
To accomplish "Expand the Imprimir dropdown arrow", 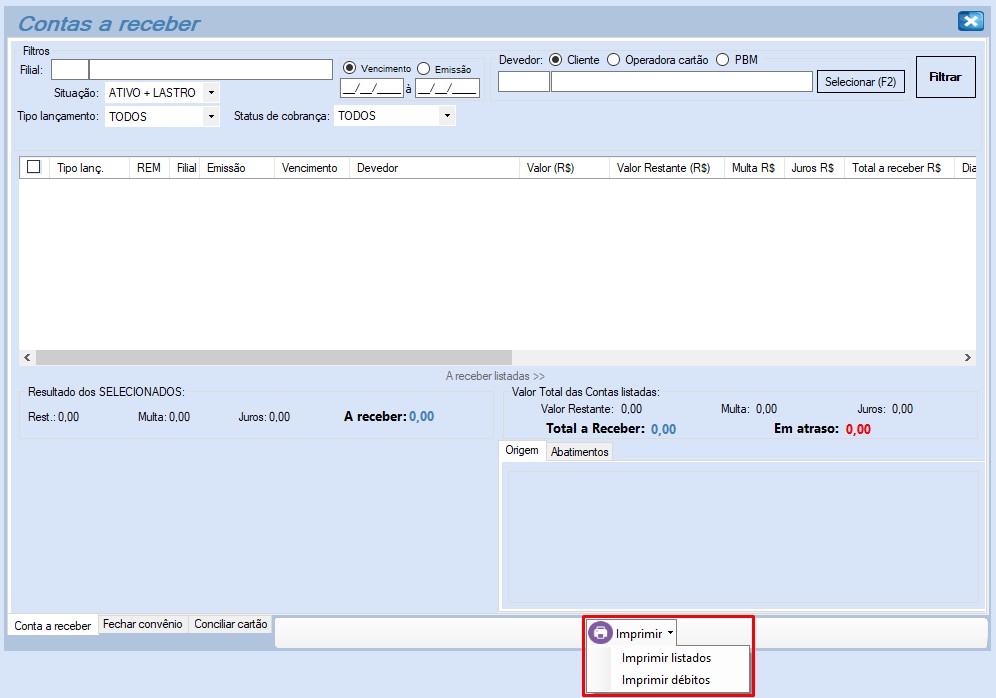I will tap(670, 633).
